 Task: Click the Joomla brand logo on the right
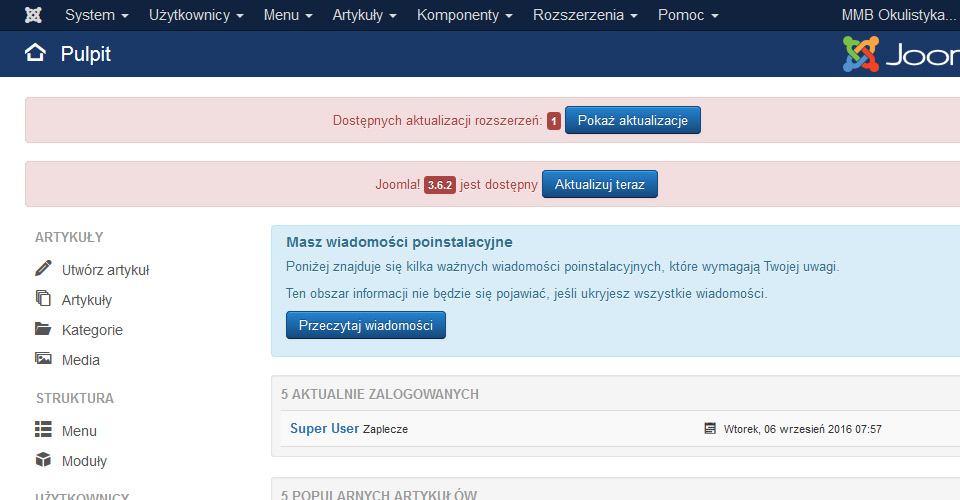(x=901, y=54)
